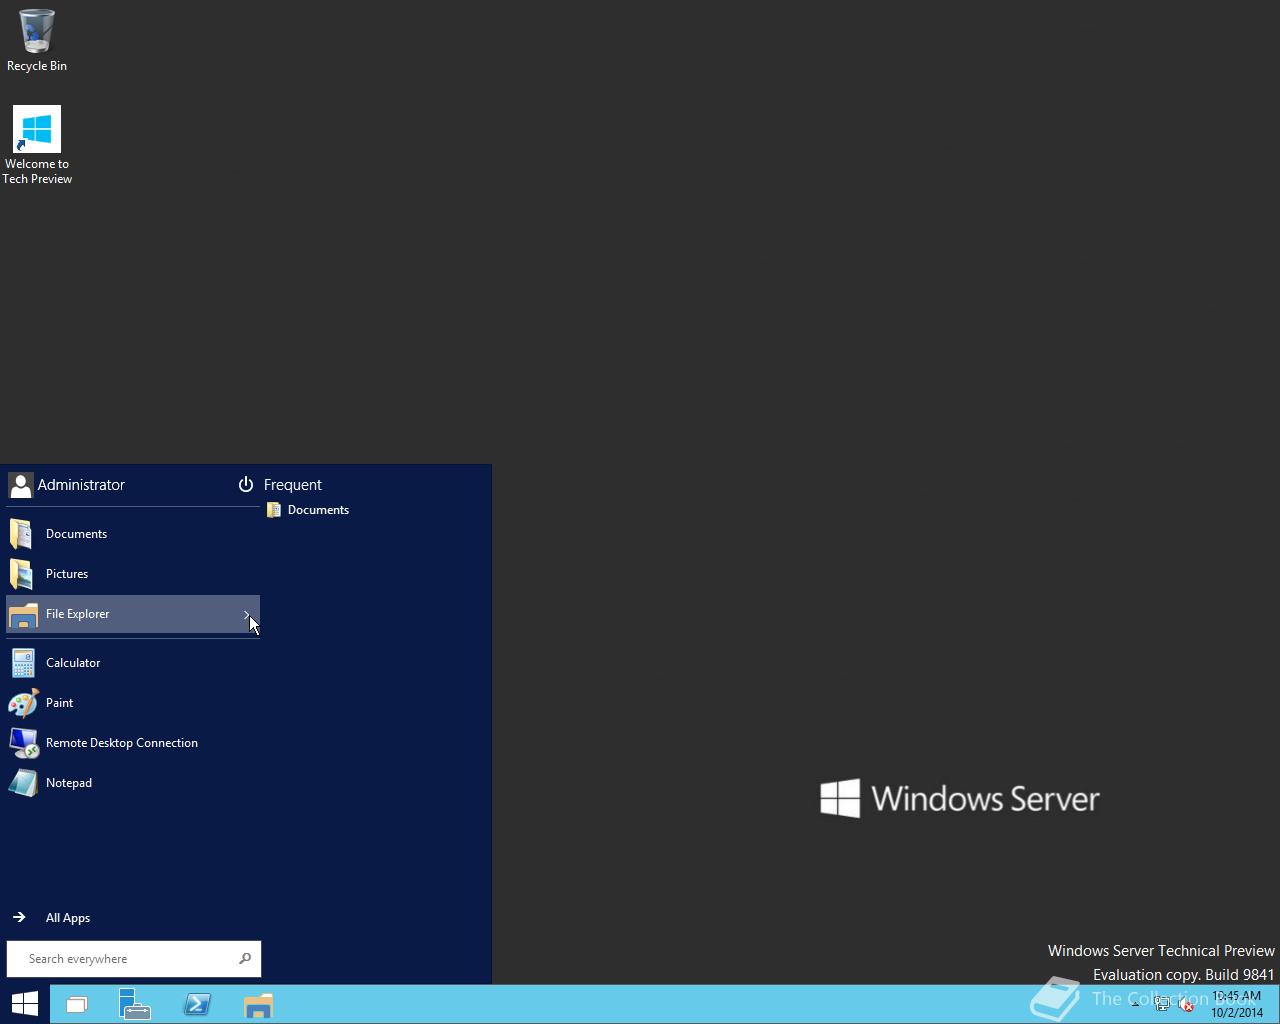Select the Welcome to Tech Preview shortcut
1280x1024 pixels.
37,145
